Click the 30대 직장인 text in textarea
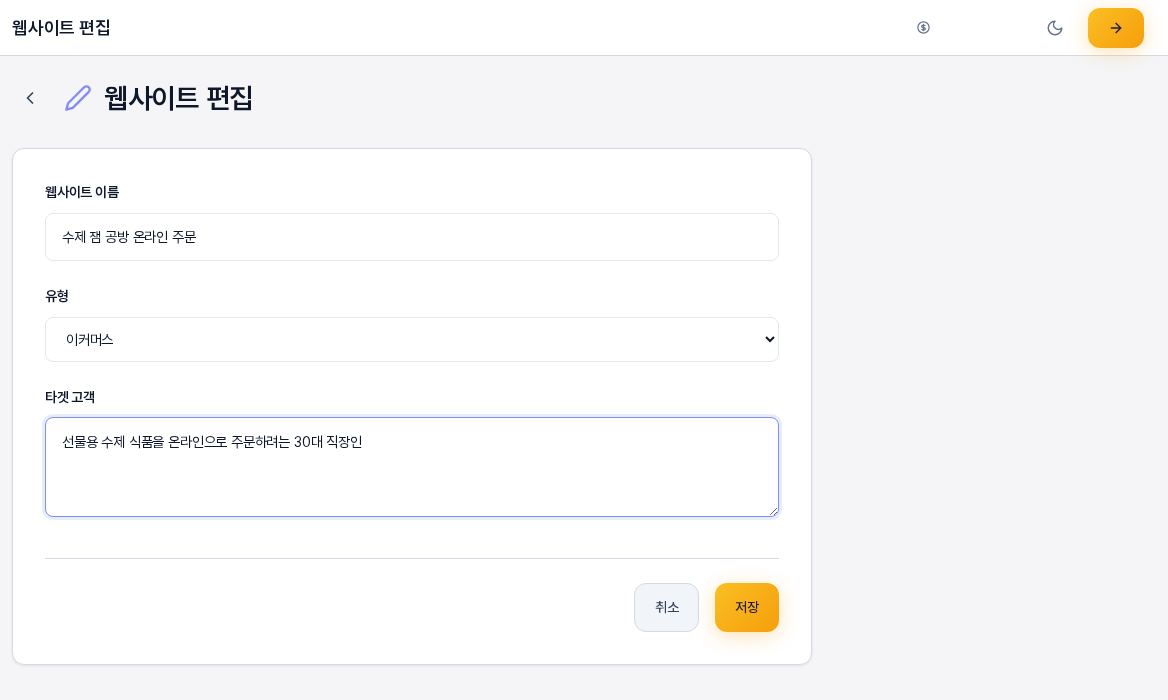The width and height of the screenshot is (1168, 700). tap(328, 442)
